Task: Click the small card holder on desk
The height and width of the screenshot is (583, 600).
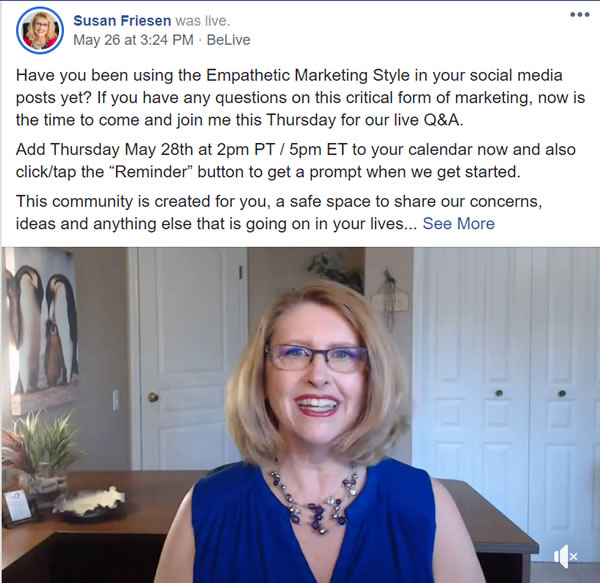Action: (18, 506)
